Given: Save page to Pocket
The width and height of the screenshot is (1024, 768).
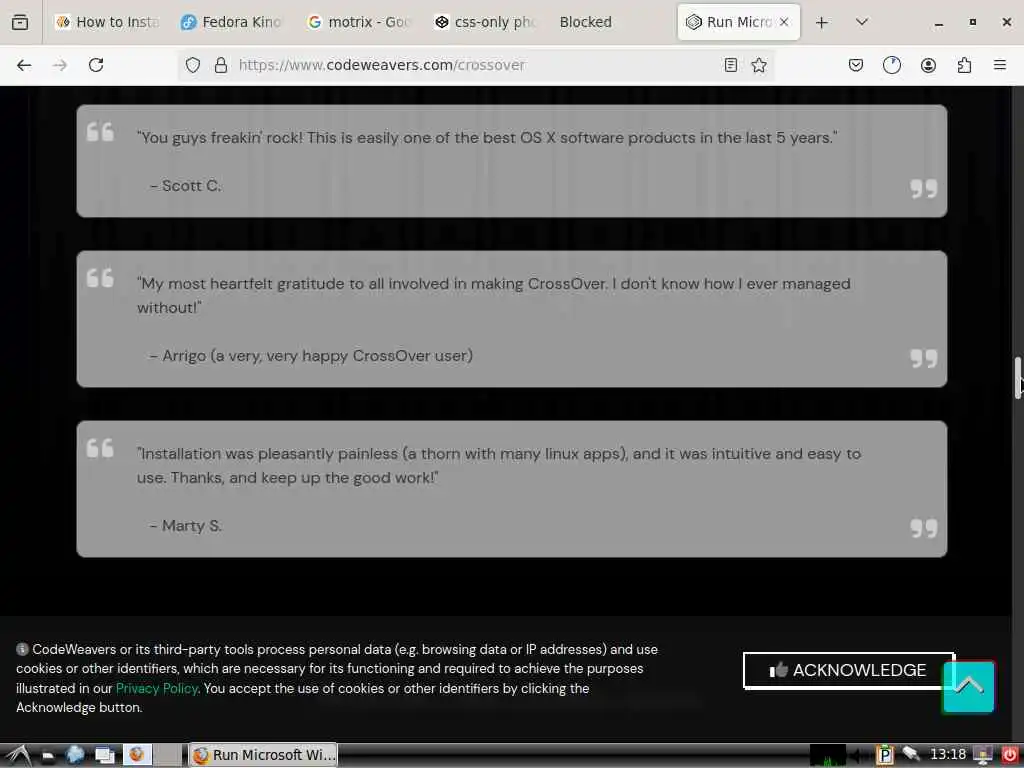Looking at the screenshot, I should 856,65.
